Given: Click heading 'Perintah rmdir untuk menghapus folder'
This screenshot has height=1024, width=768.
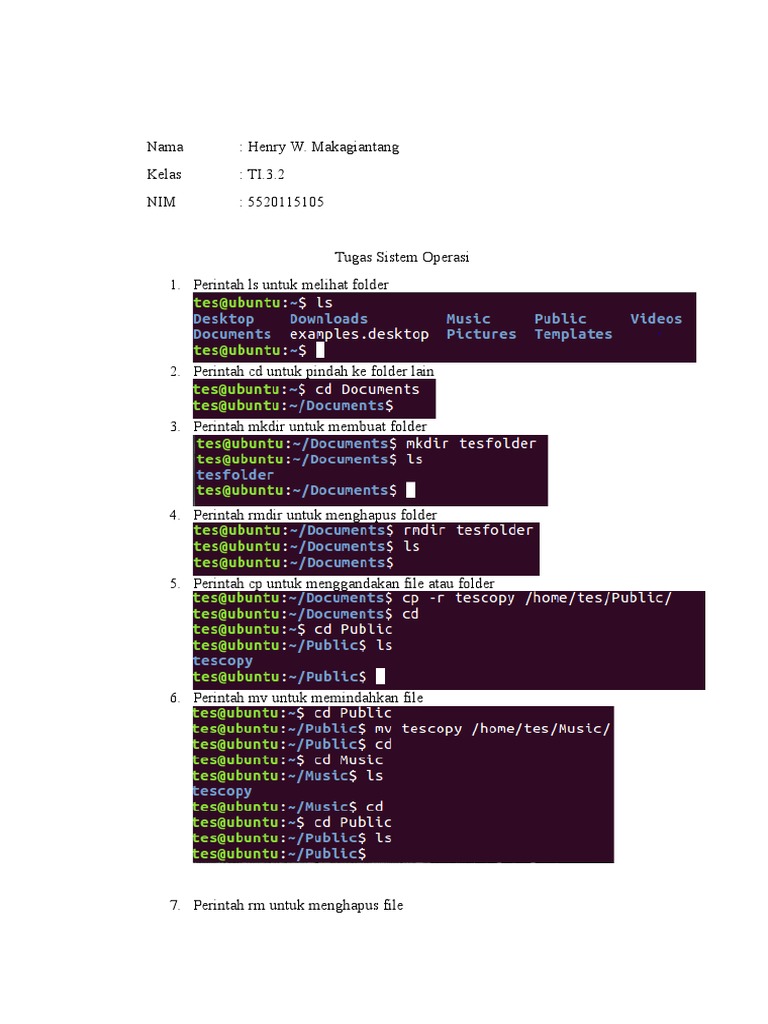Looking at the screenshot, I should (315, 515).
